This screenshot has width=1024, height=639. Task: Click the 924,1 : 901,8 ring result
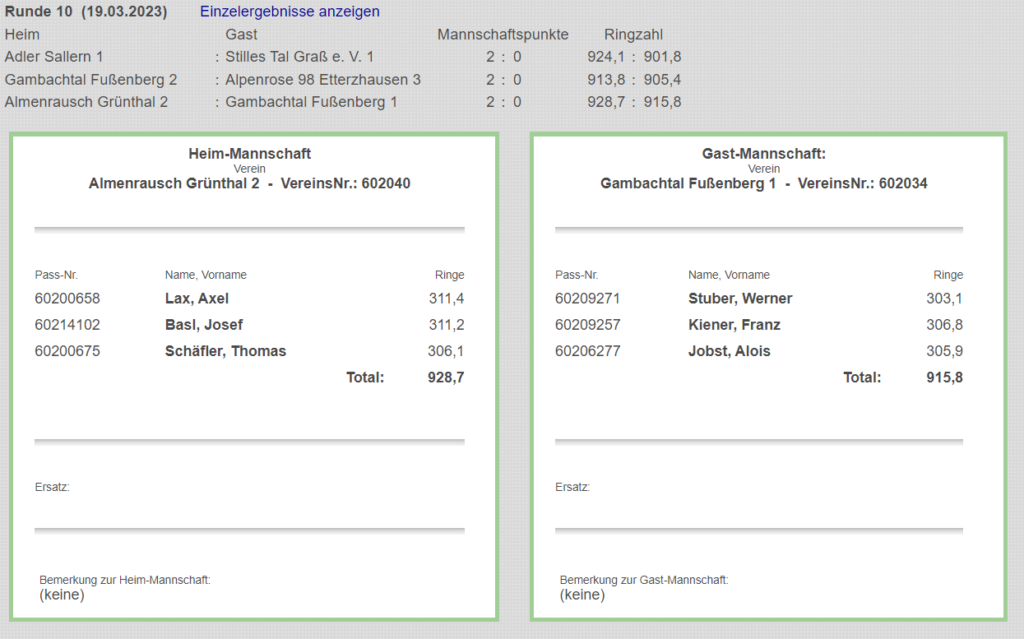tap(634, 57)
